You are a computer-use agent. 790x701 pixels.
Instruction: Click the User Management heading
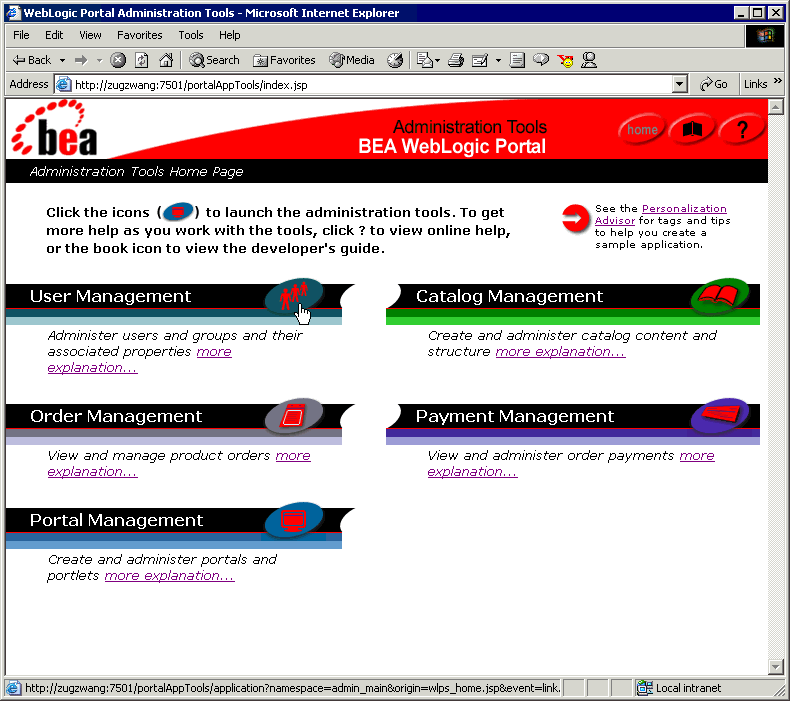coord(110,296)
